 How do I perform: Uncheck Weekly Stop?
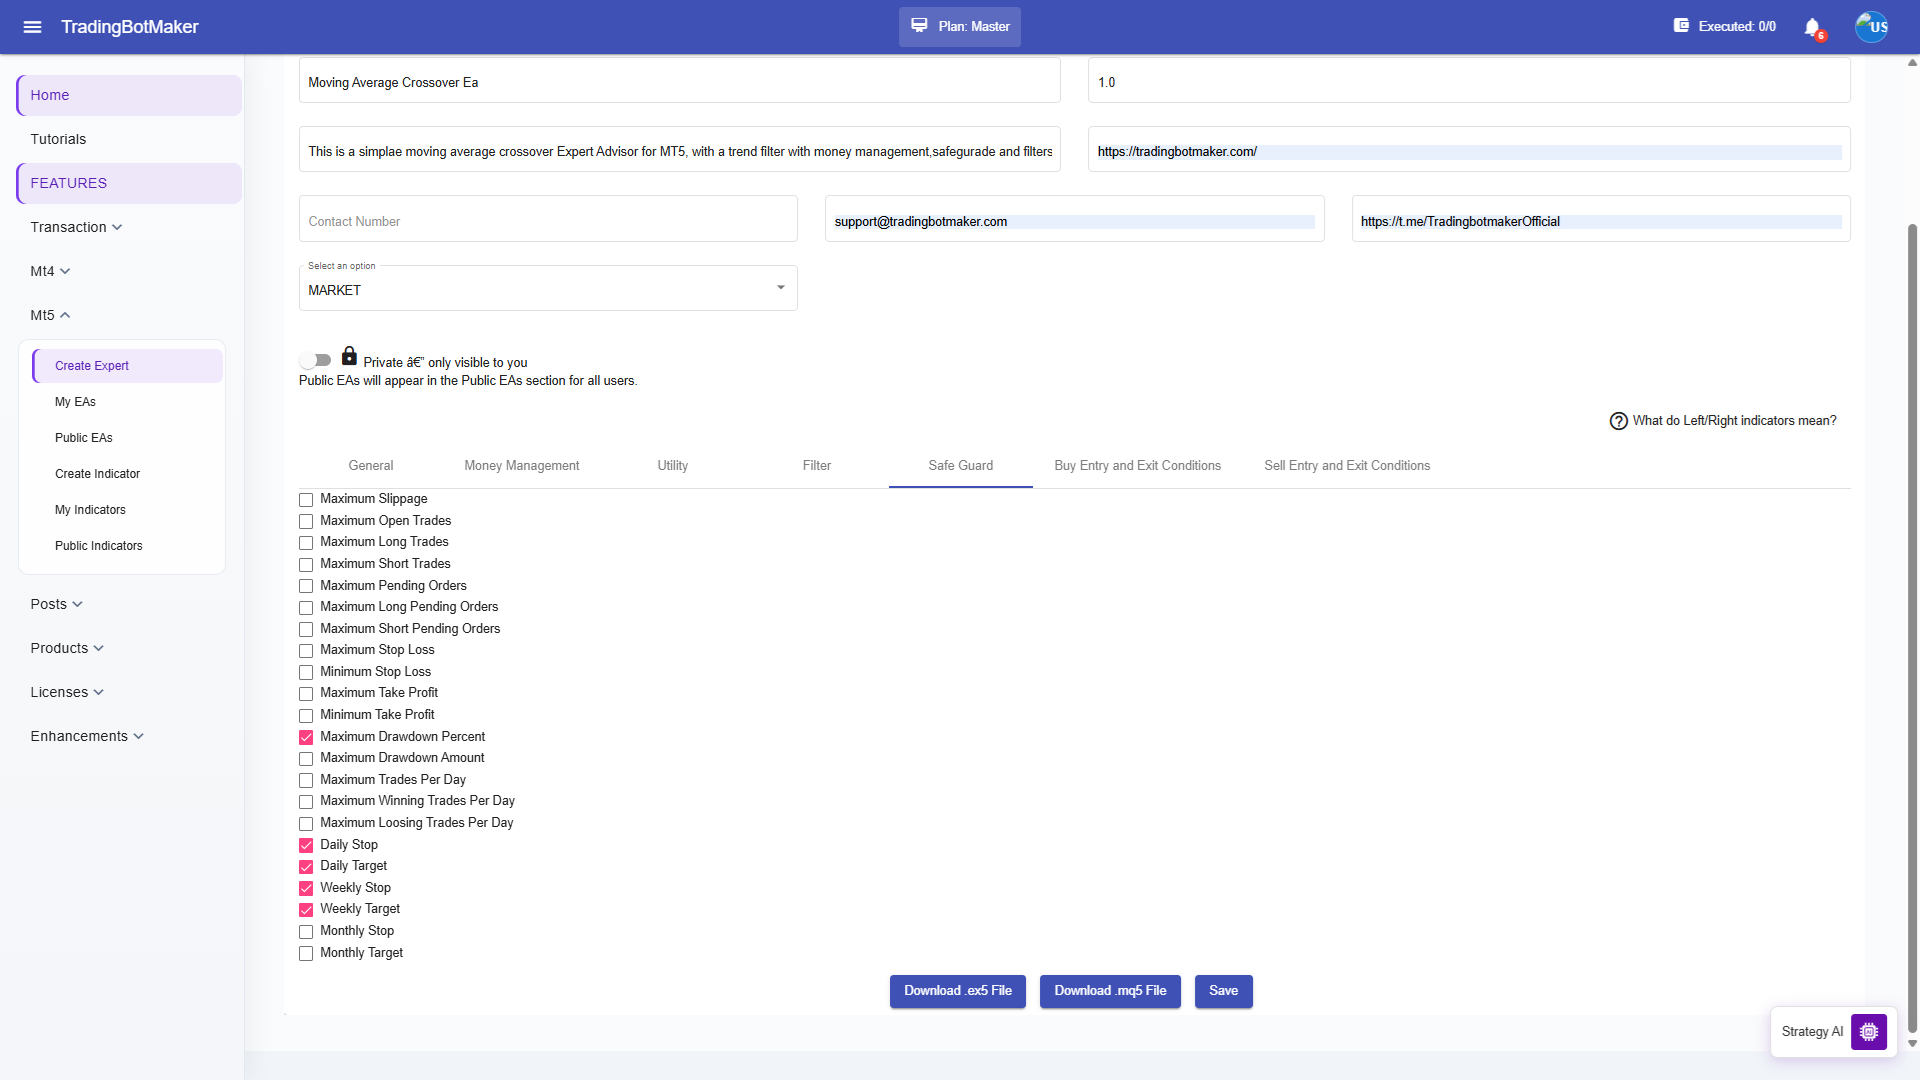point(306,889)
